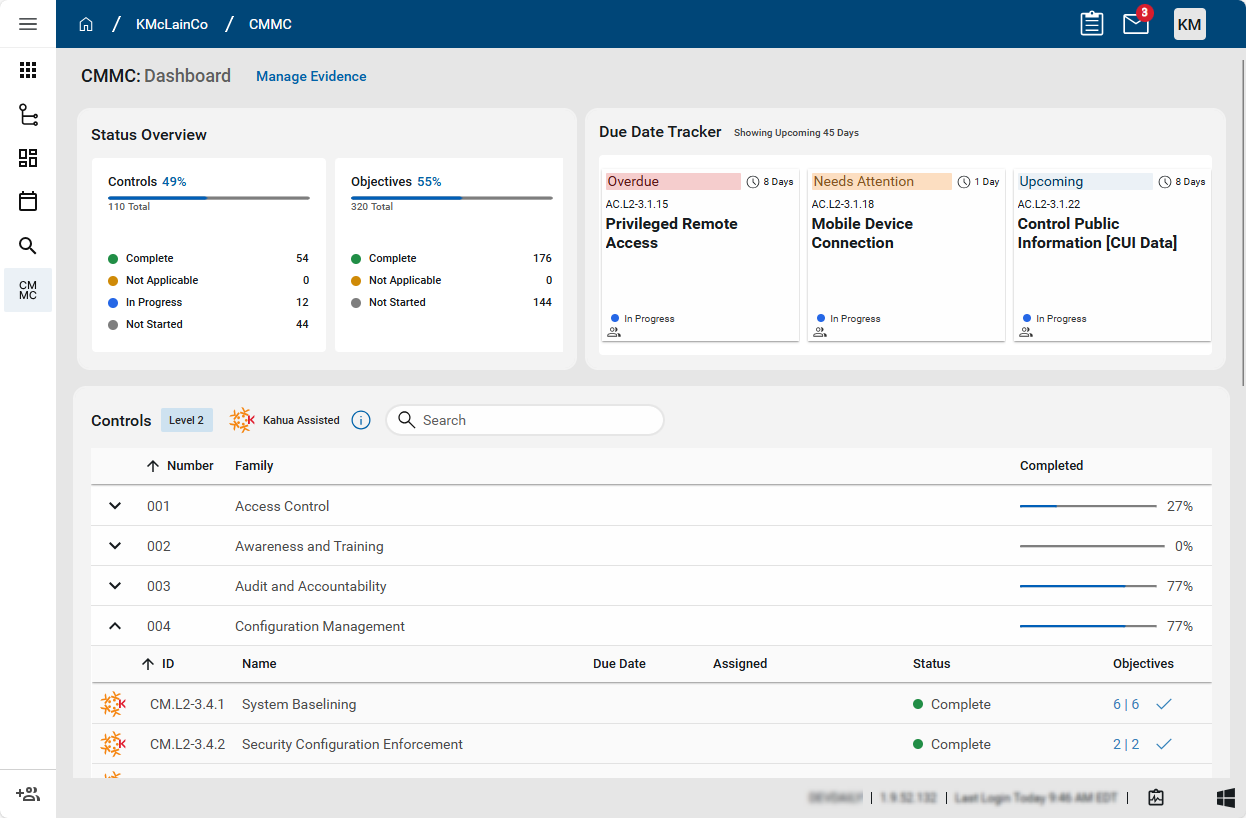1246x818 pixels.
Task: Collapse the Configuration Management family row
Action: point(115,626)
